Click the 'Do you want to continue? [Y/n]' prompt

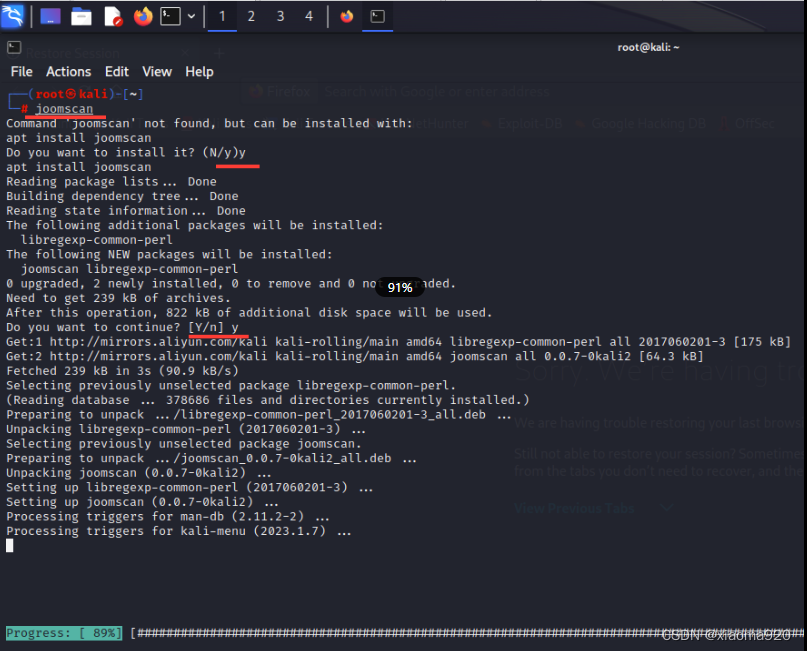122,327
